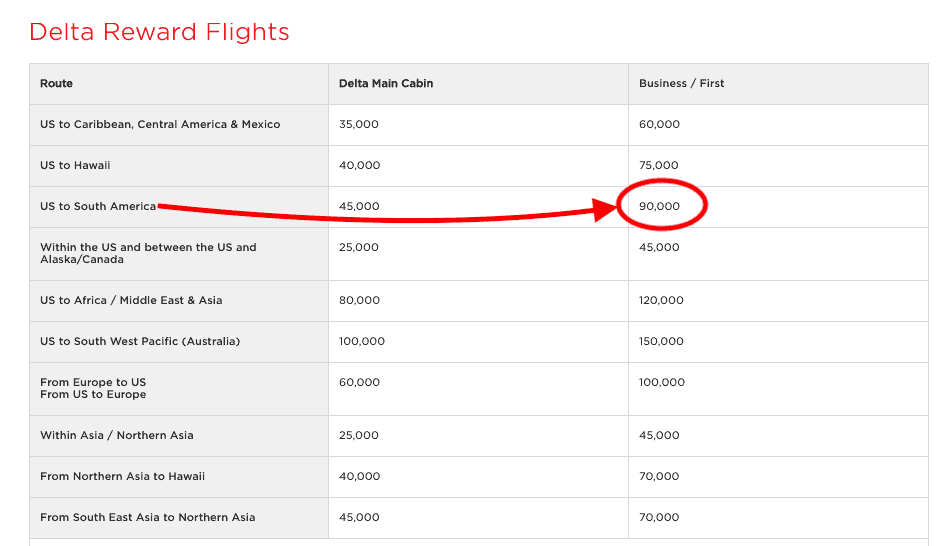
Task: Click the 75,000 Business / First value
Action: (x=659, y=165)
